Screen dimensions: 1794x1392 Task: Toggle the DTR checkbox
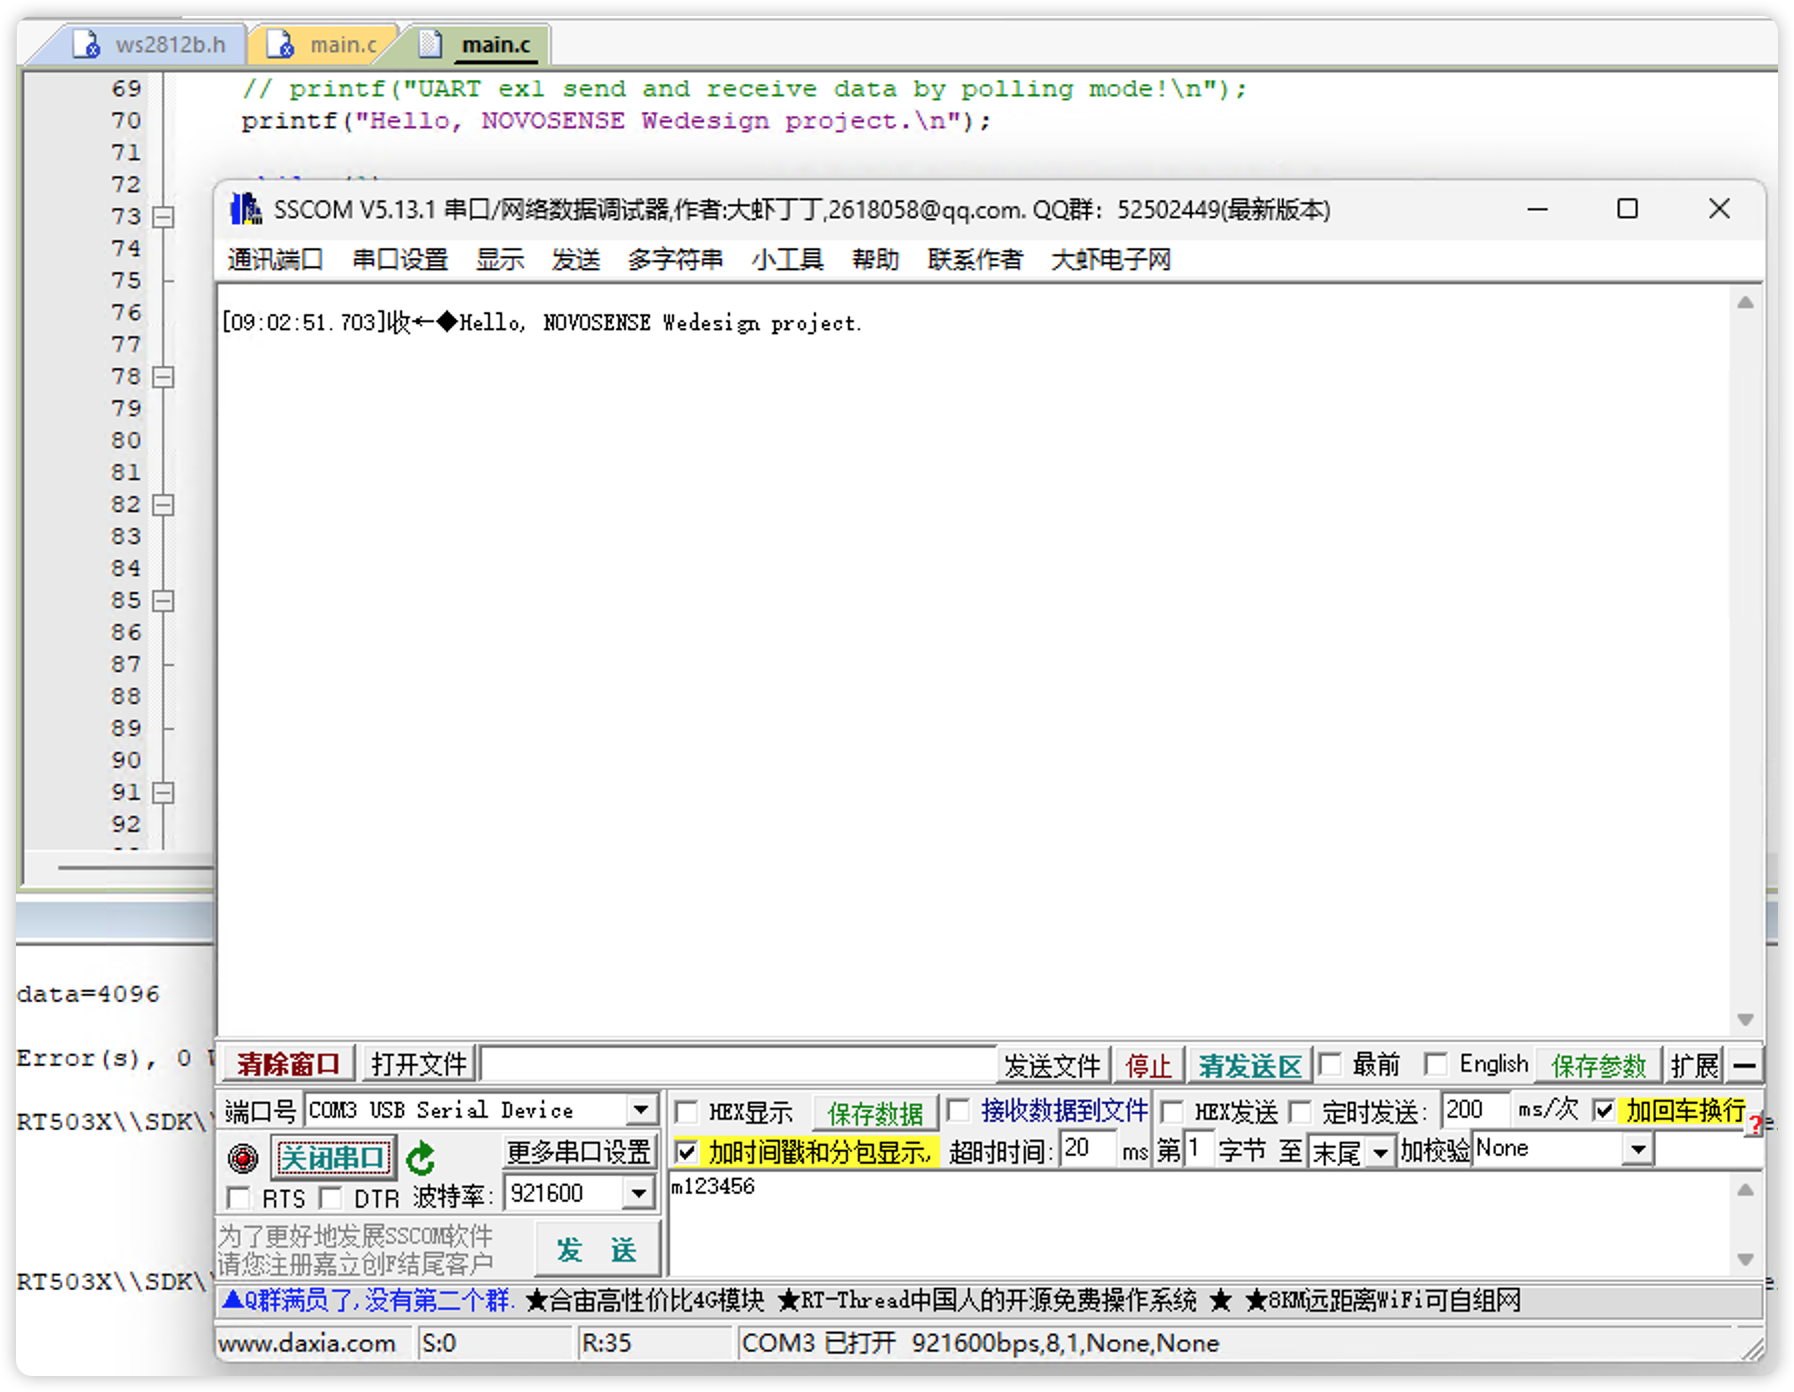tap(331, 1197)
